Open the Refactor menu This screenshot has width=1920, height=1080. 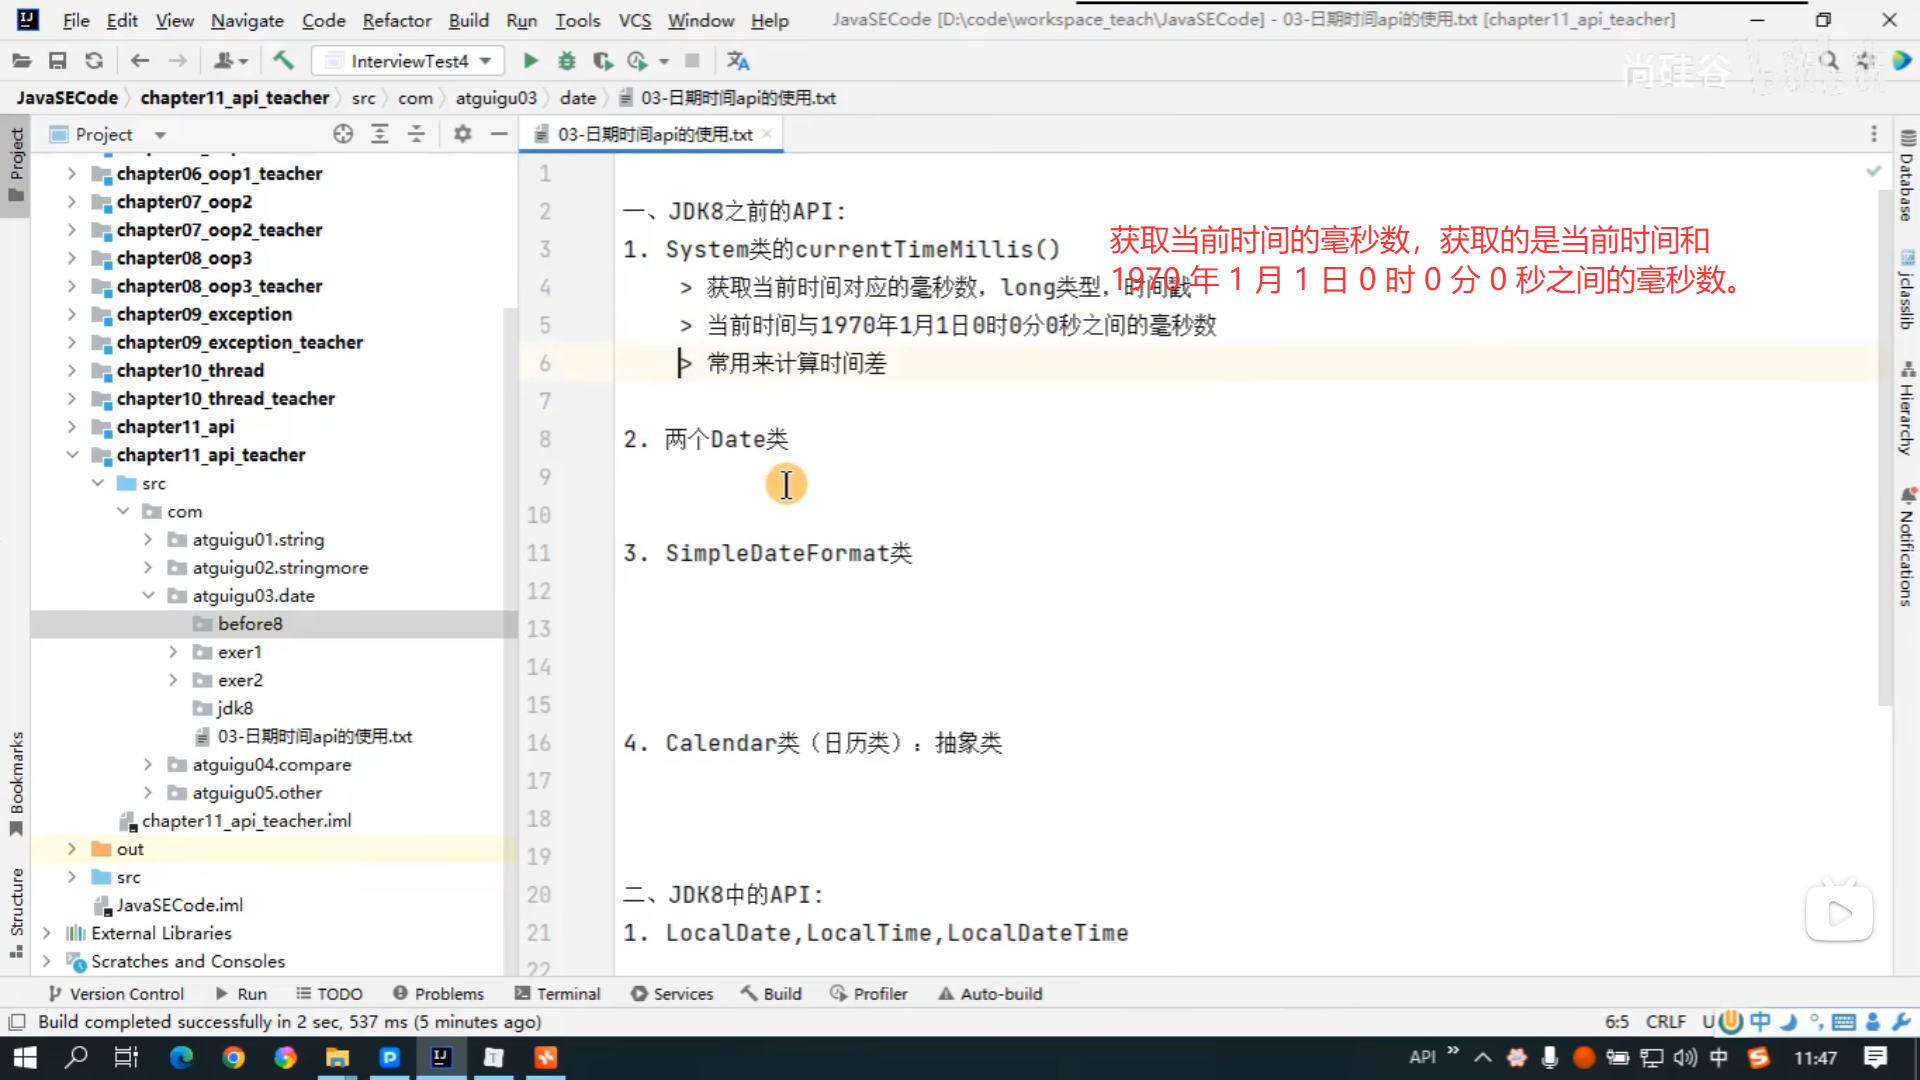396,20
